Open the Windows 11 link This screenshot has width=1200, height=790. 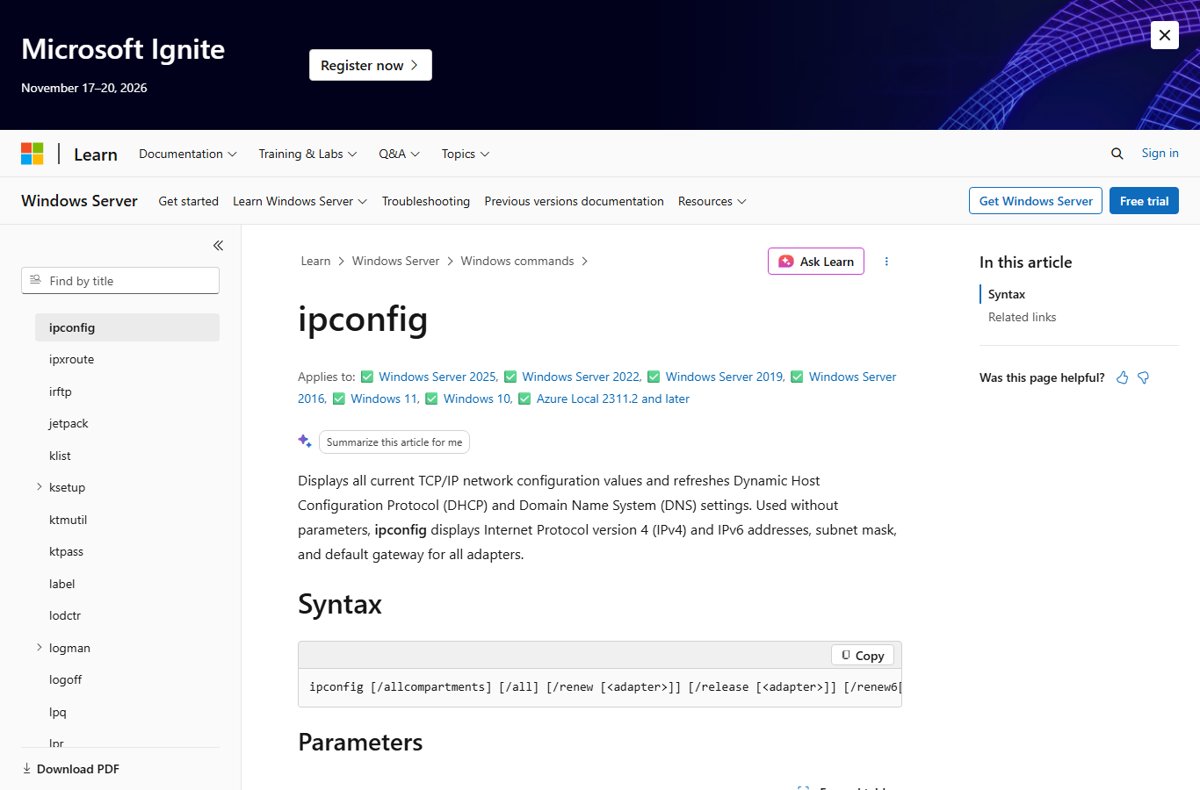click(384, 399)
